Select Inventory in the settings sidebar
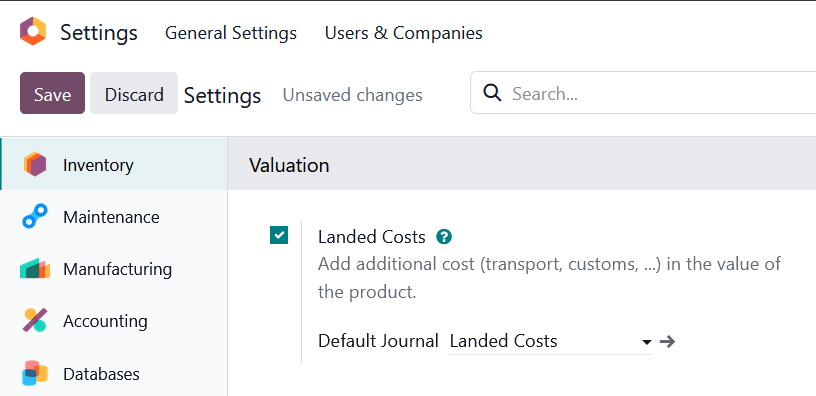 pyautogui.click(x=114, y=164)
